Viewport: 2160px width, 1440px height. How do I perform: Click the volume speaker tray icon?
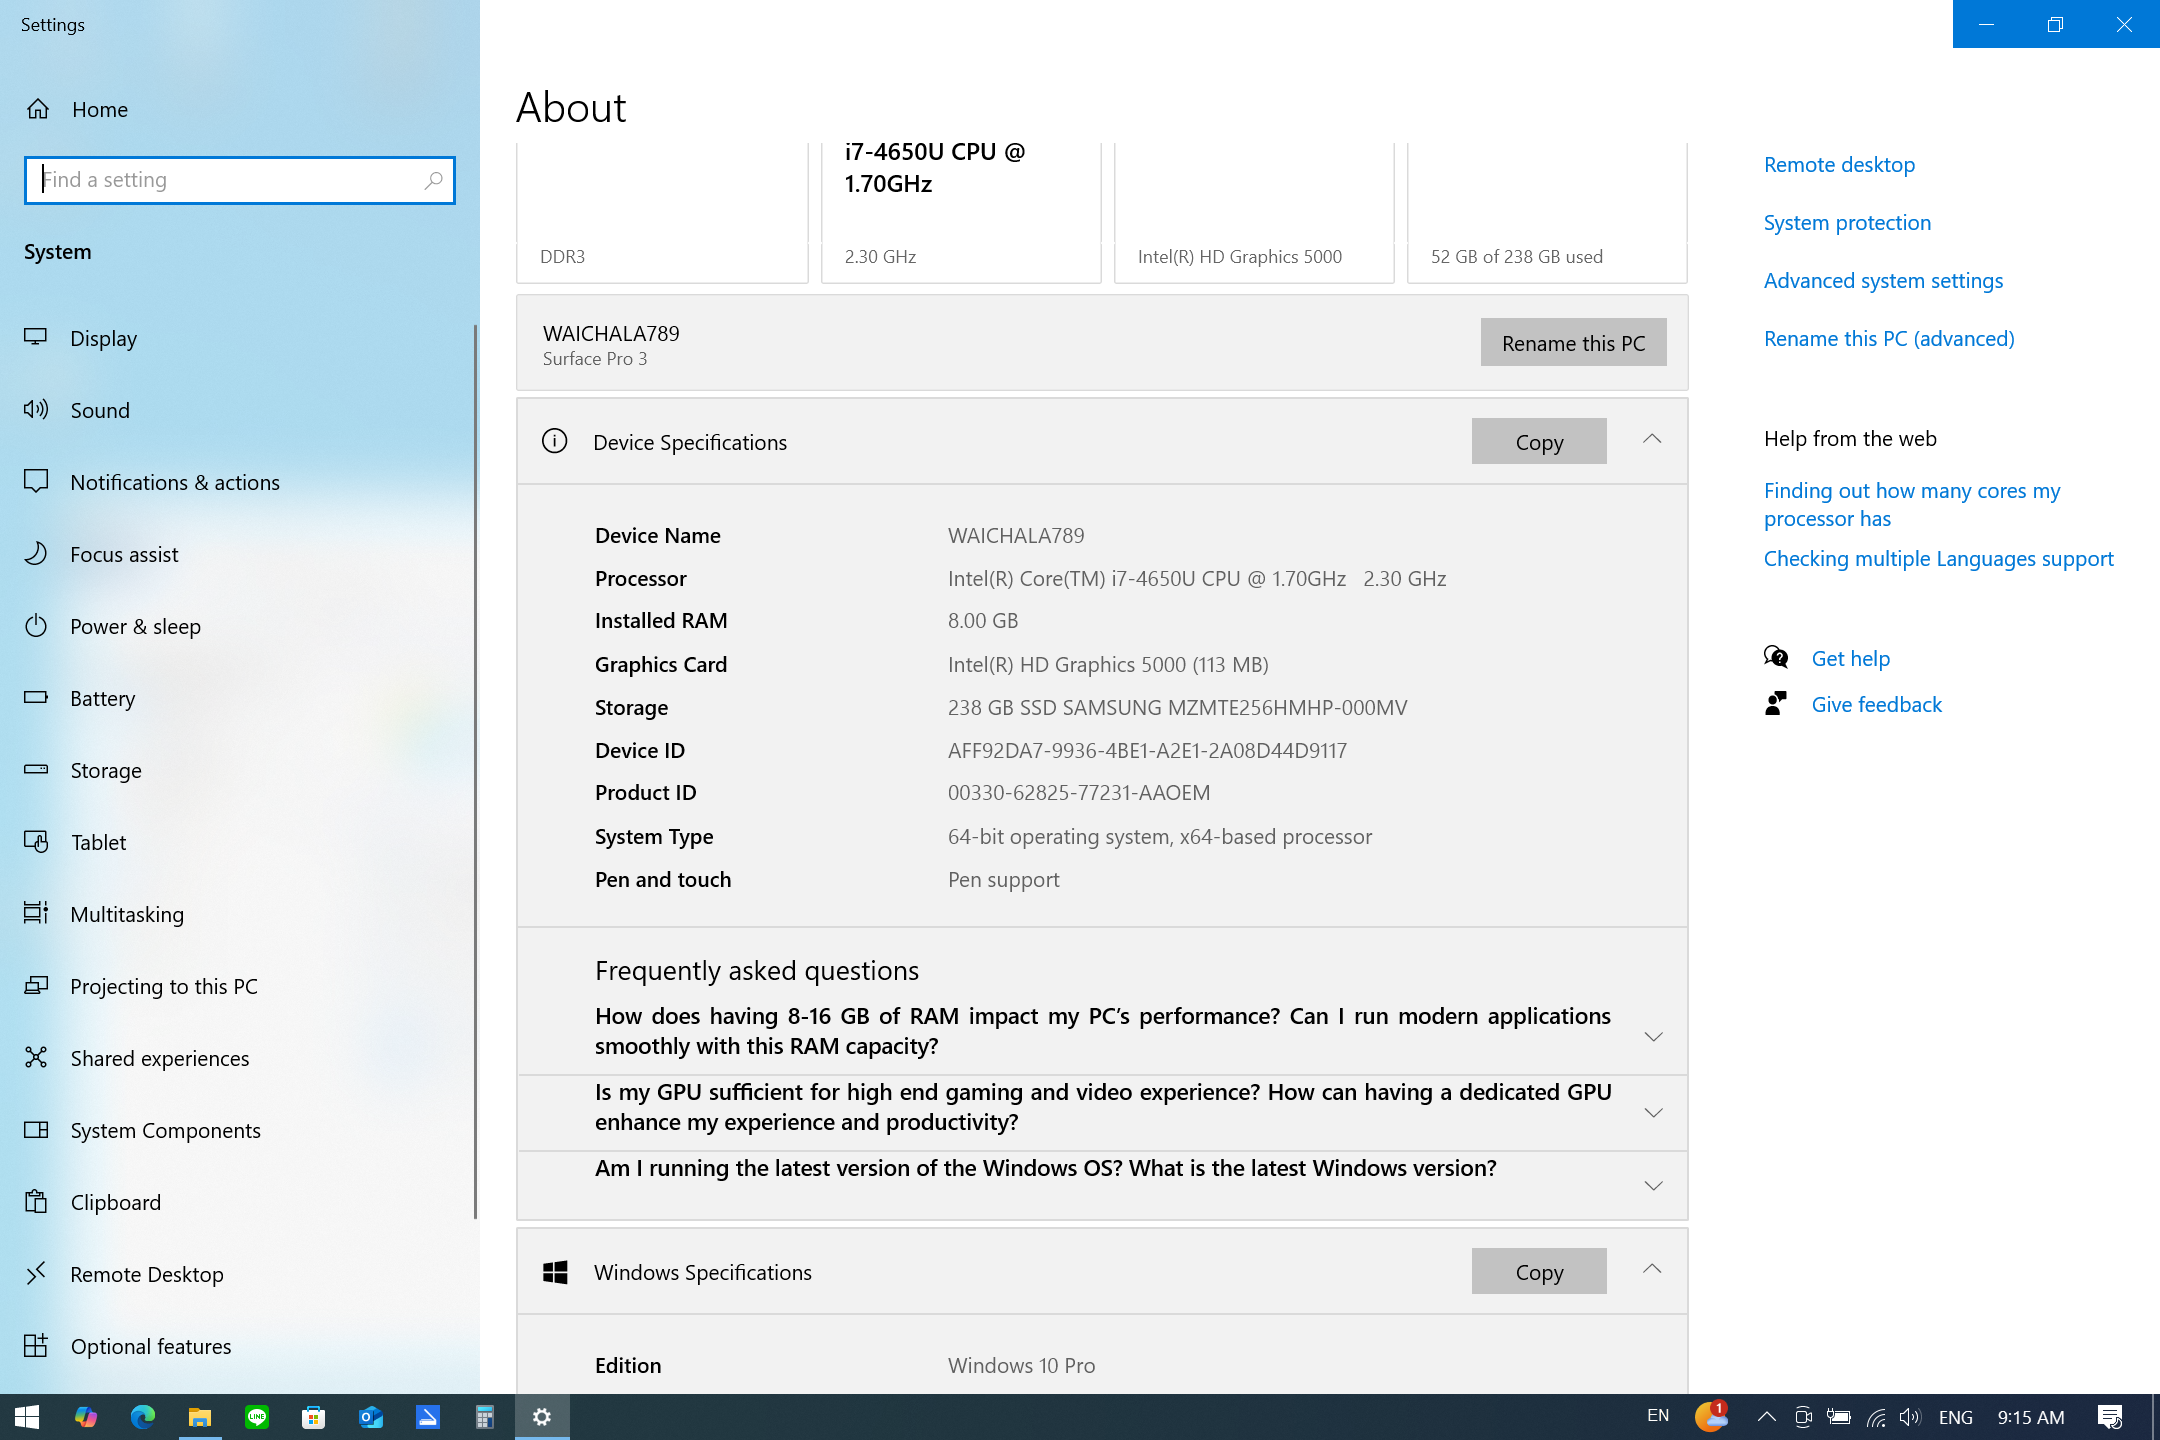[1910, 1417]
